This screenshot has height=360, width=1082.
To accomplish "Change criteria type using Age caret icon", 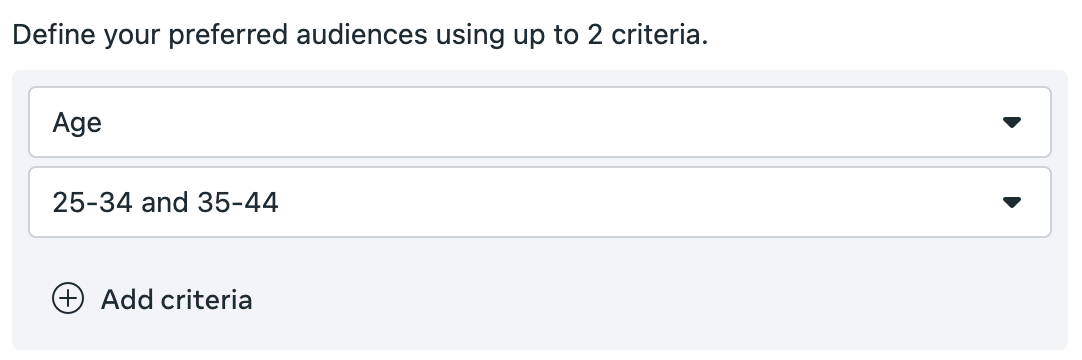I will 1011,123.
